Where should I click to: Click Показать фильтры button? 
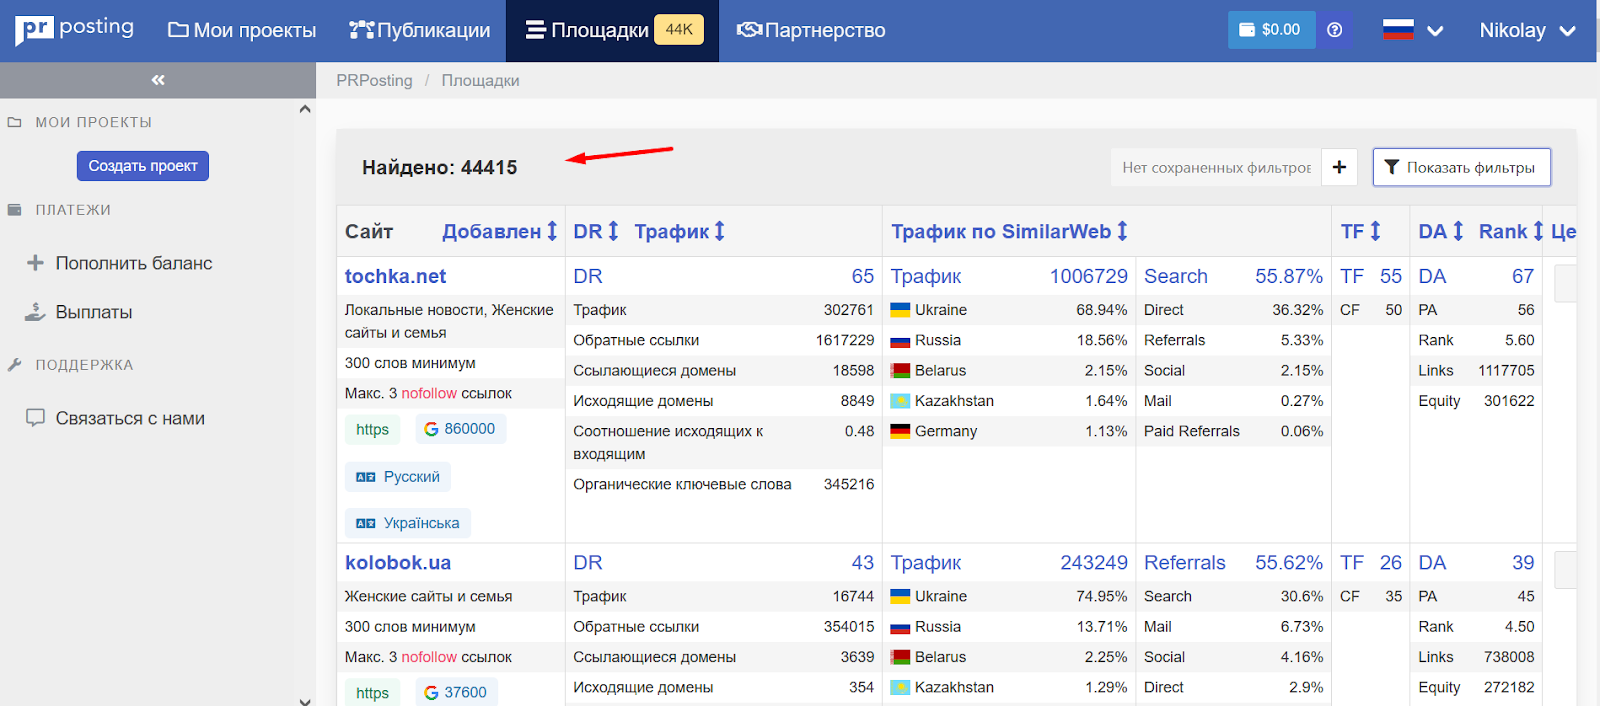point(1462,167)
